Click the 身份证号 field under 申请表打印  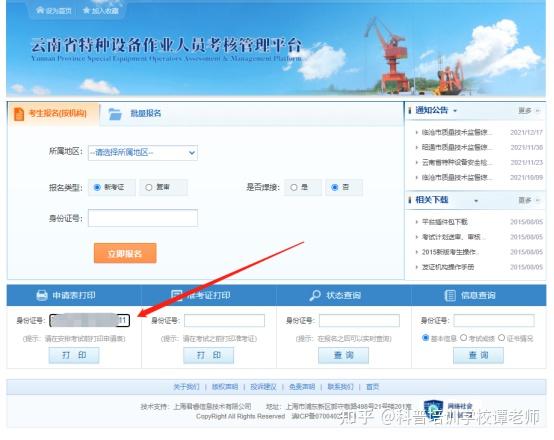89,321
